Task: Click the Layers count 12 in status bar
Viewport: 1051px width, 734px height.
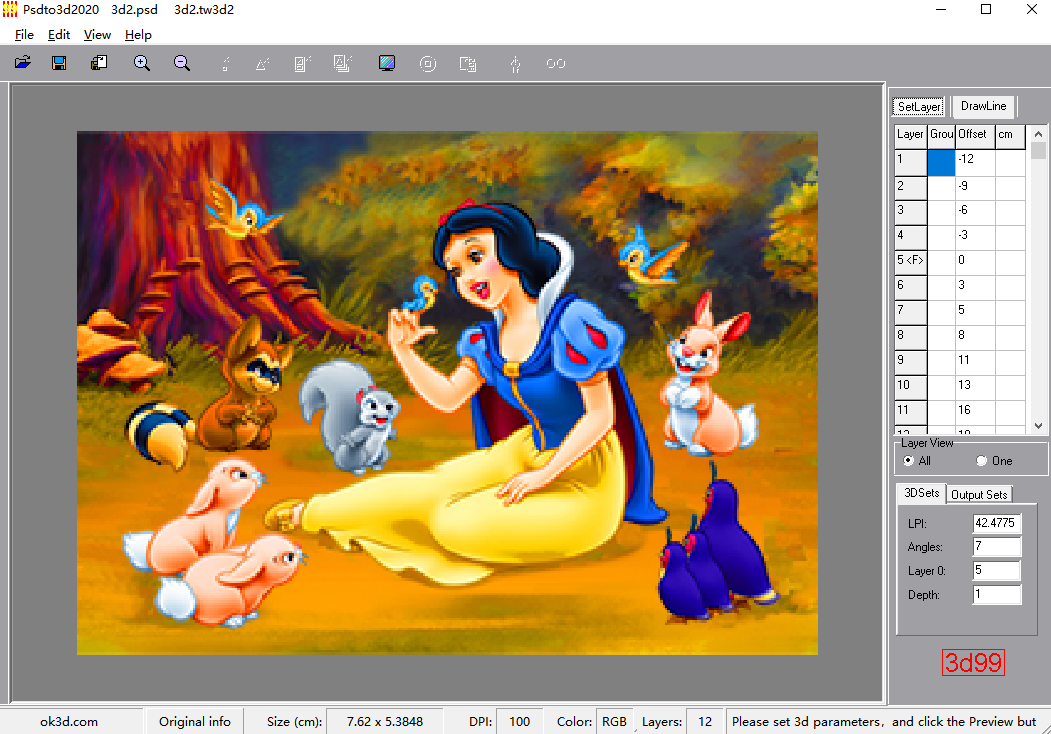Action: [704, 722]
